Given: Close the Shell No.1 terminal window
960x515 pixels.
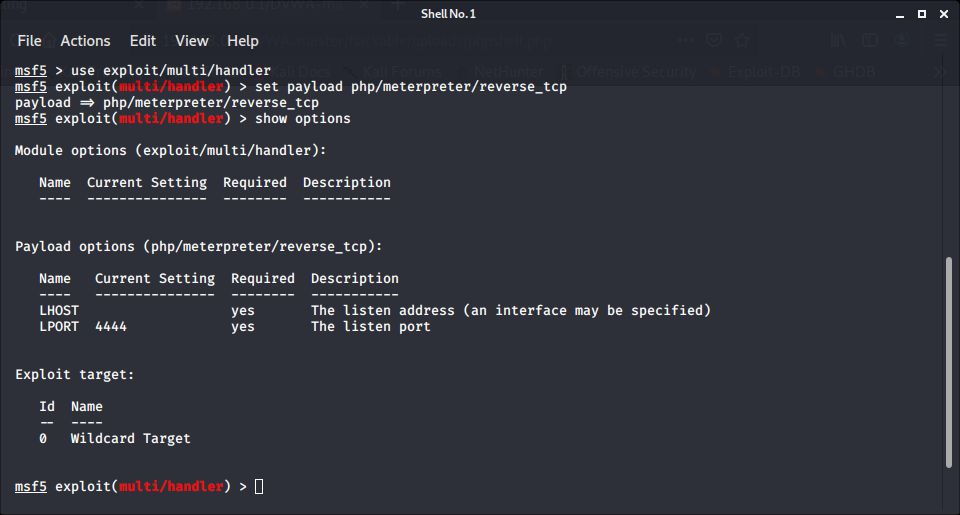Looking at the screenshot, I should [x=943, y=14].
